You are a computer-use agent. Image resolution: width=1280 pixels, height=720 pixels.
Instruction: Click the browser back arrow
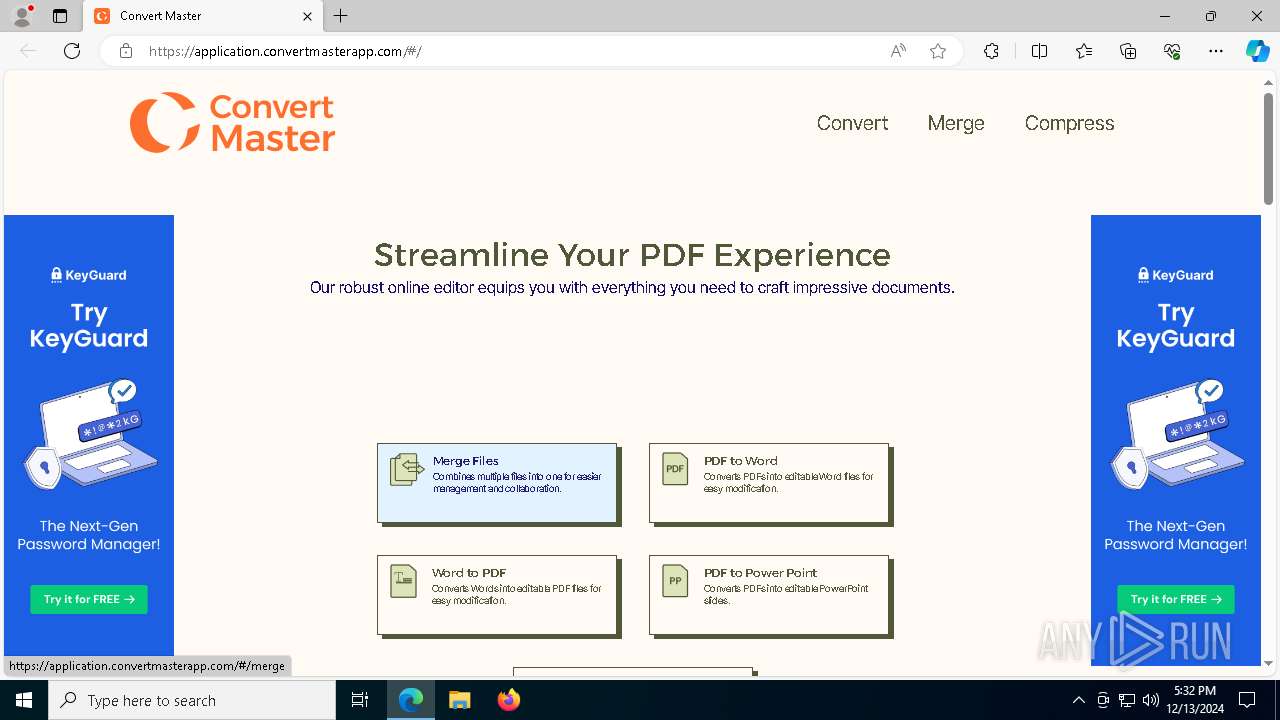[x=28, y=51]
